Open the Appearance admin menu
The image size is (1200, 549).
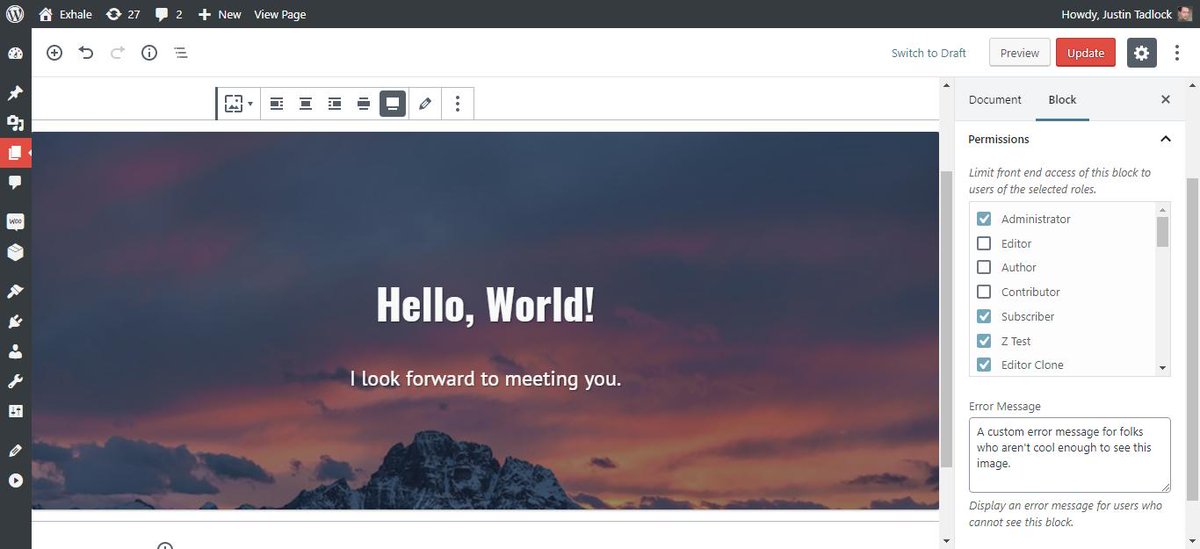coord(15,292)
